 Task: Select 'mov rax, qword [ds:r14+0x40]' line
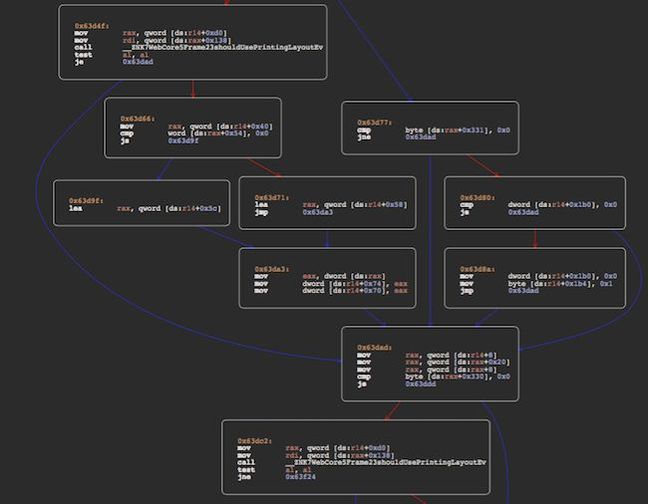196,126
